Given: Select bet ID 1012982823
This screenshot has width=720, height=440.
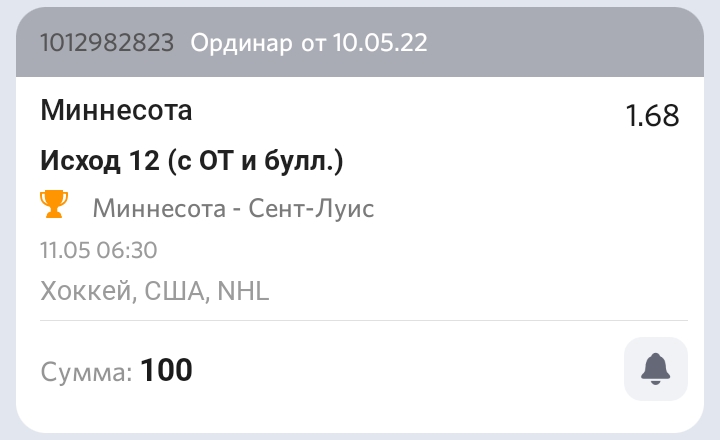Looking at the screenshot, I should coord(107,43).
